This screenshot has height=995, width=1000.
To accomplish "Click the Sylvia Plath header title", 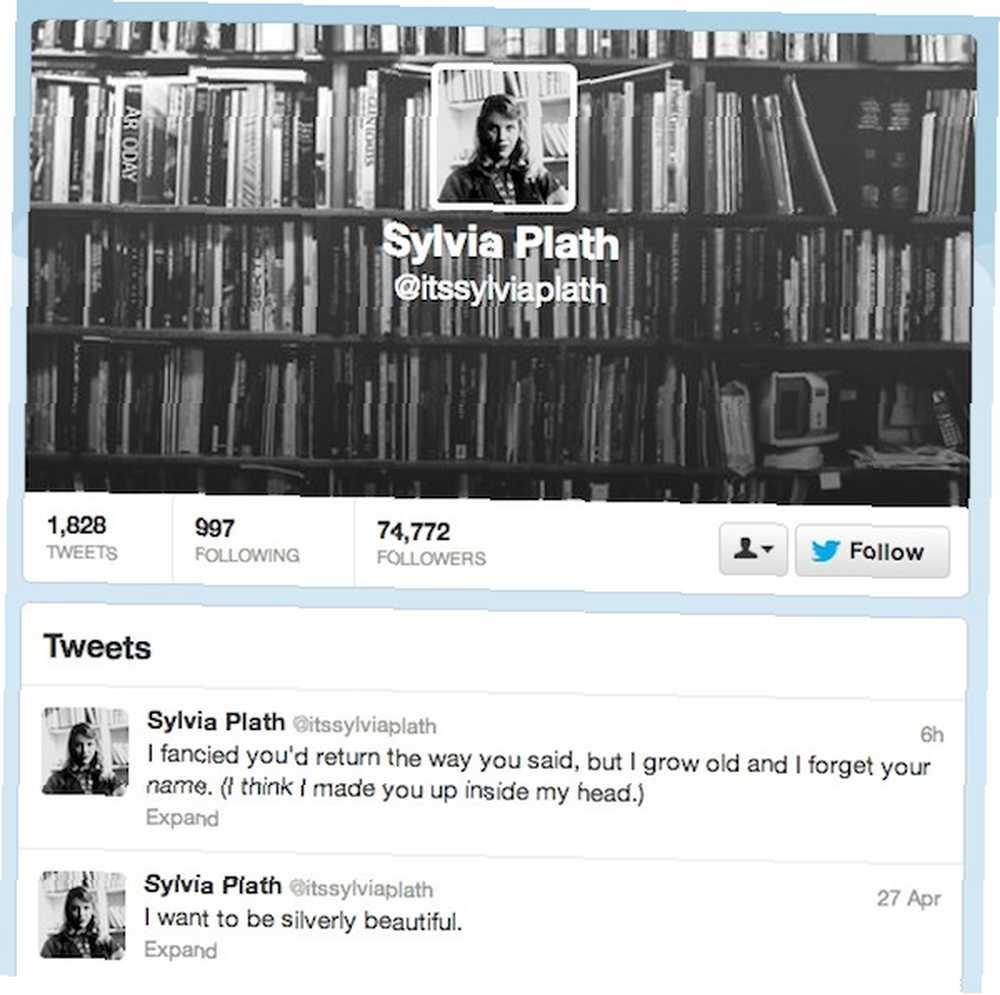I will click(501, 242).
